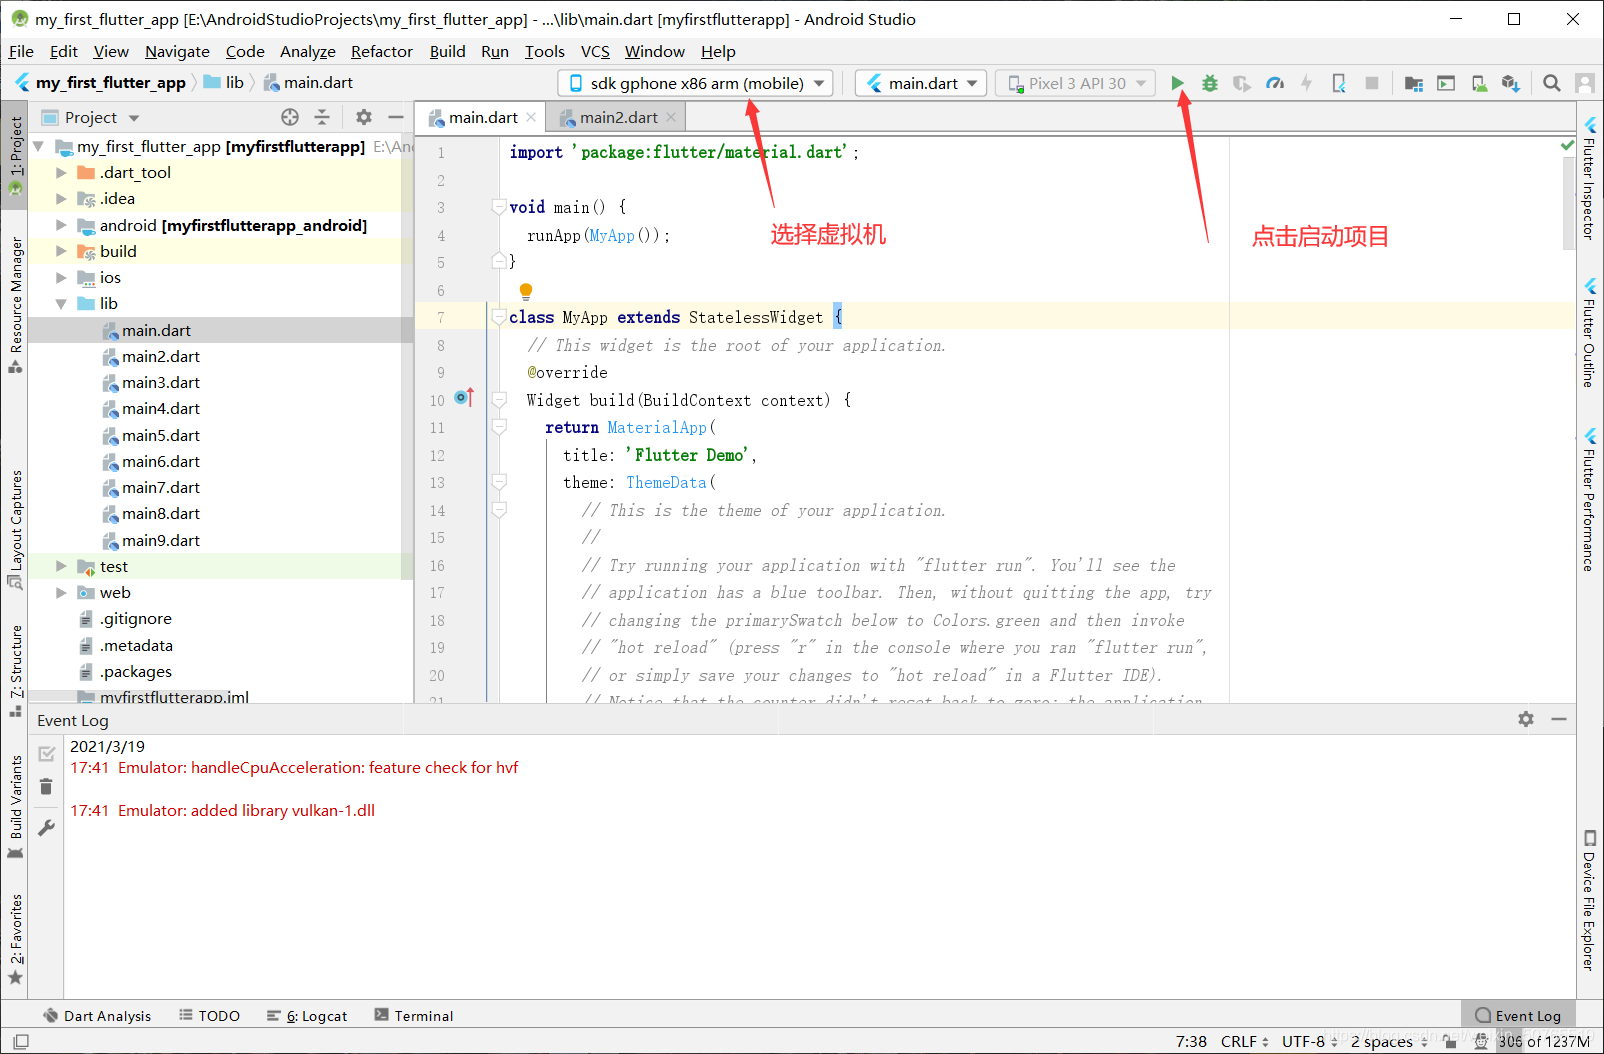Click green analysis checkmark at editor top right
Screen dimensions: 1604x1054
[x=1567, y=146]
